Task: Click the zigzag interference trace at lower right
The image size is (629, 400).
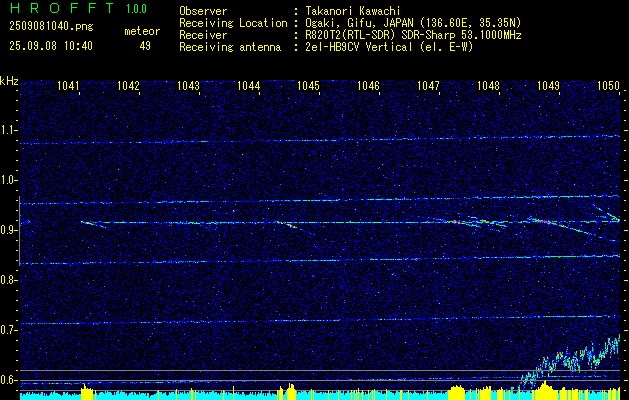Action: pyautogui.click(x=570, y=361)
